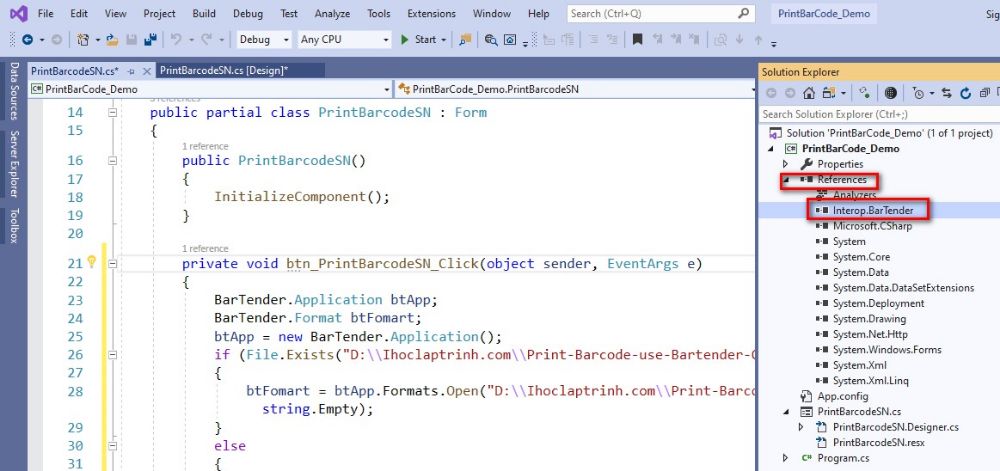
Task: Open PrintBarCode_Demo project scope dropdown
Action: tap(386, 90)
